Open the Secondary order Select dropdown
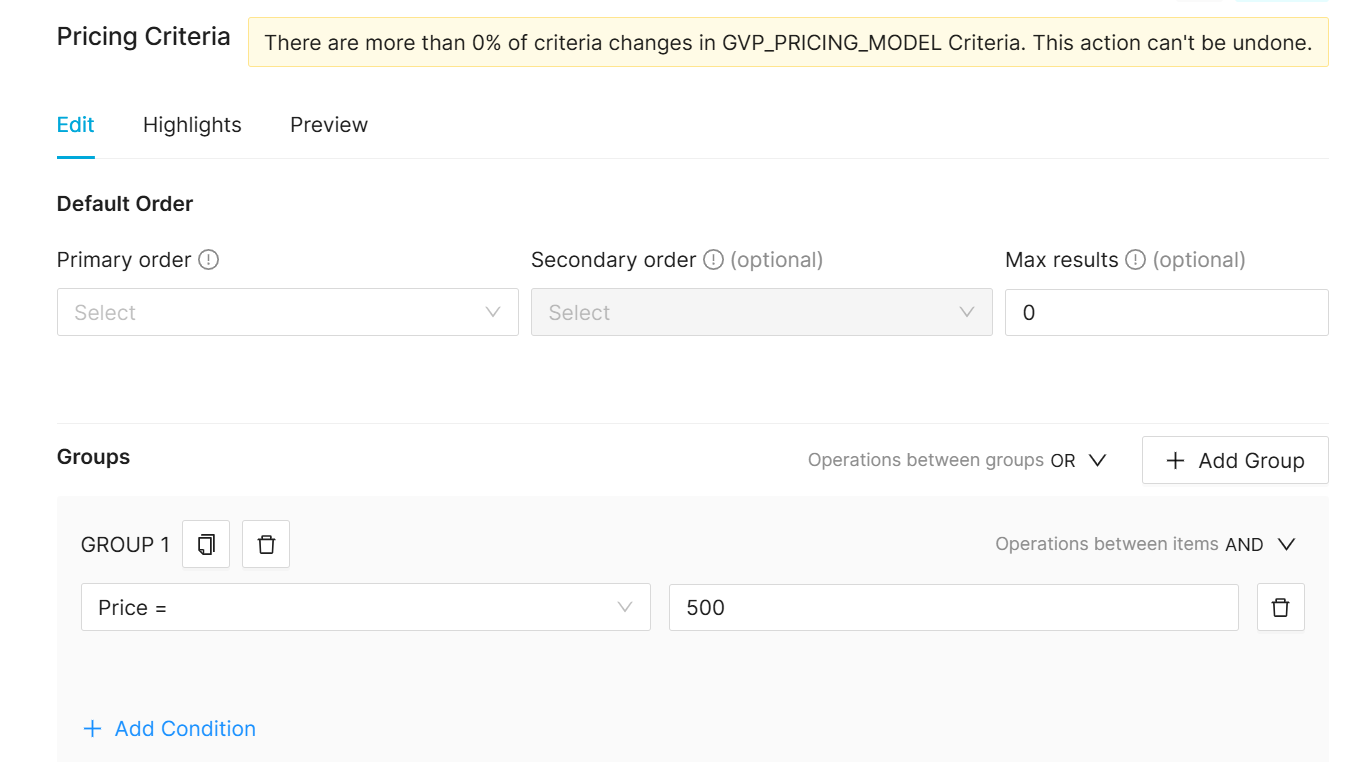 click(x=761, y=312)
